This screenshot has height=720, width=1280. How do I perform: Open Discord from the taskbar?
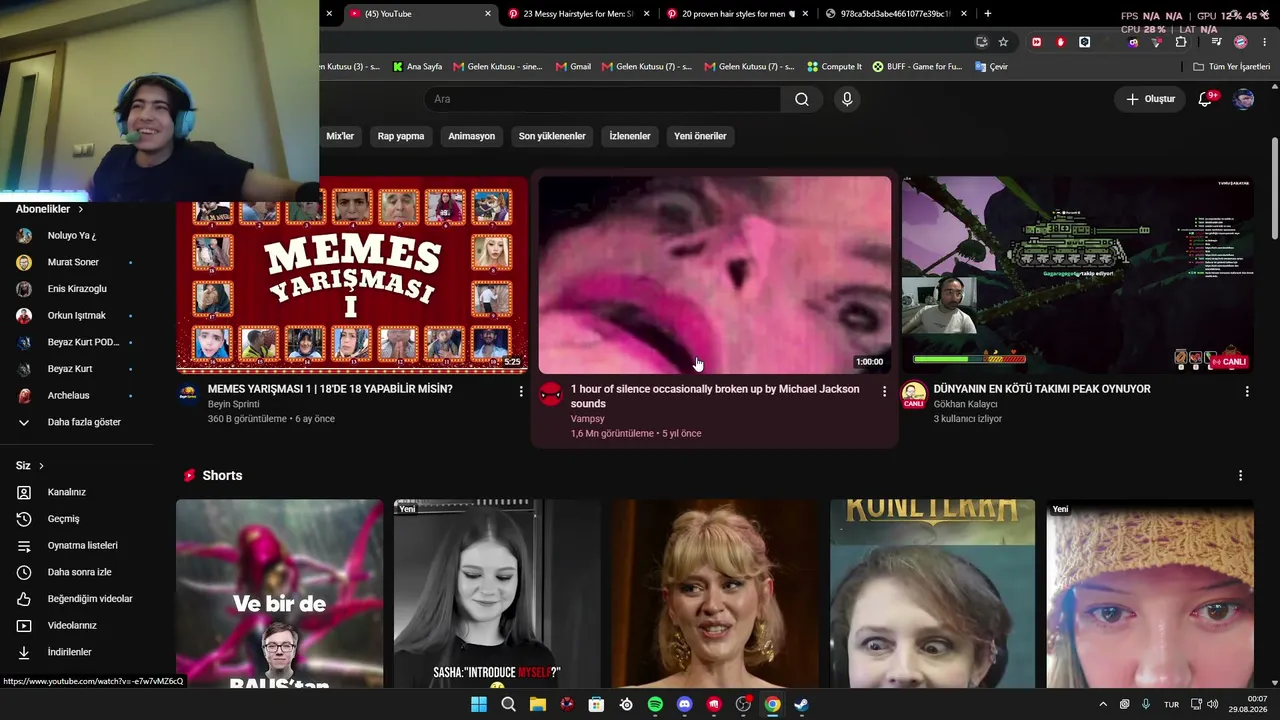pyautogui.click(x=684, y=704)
